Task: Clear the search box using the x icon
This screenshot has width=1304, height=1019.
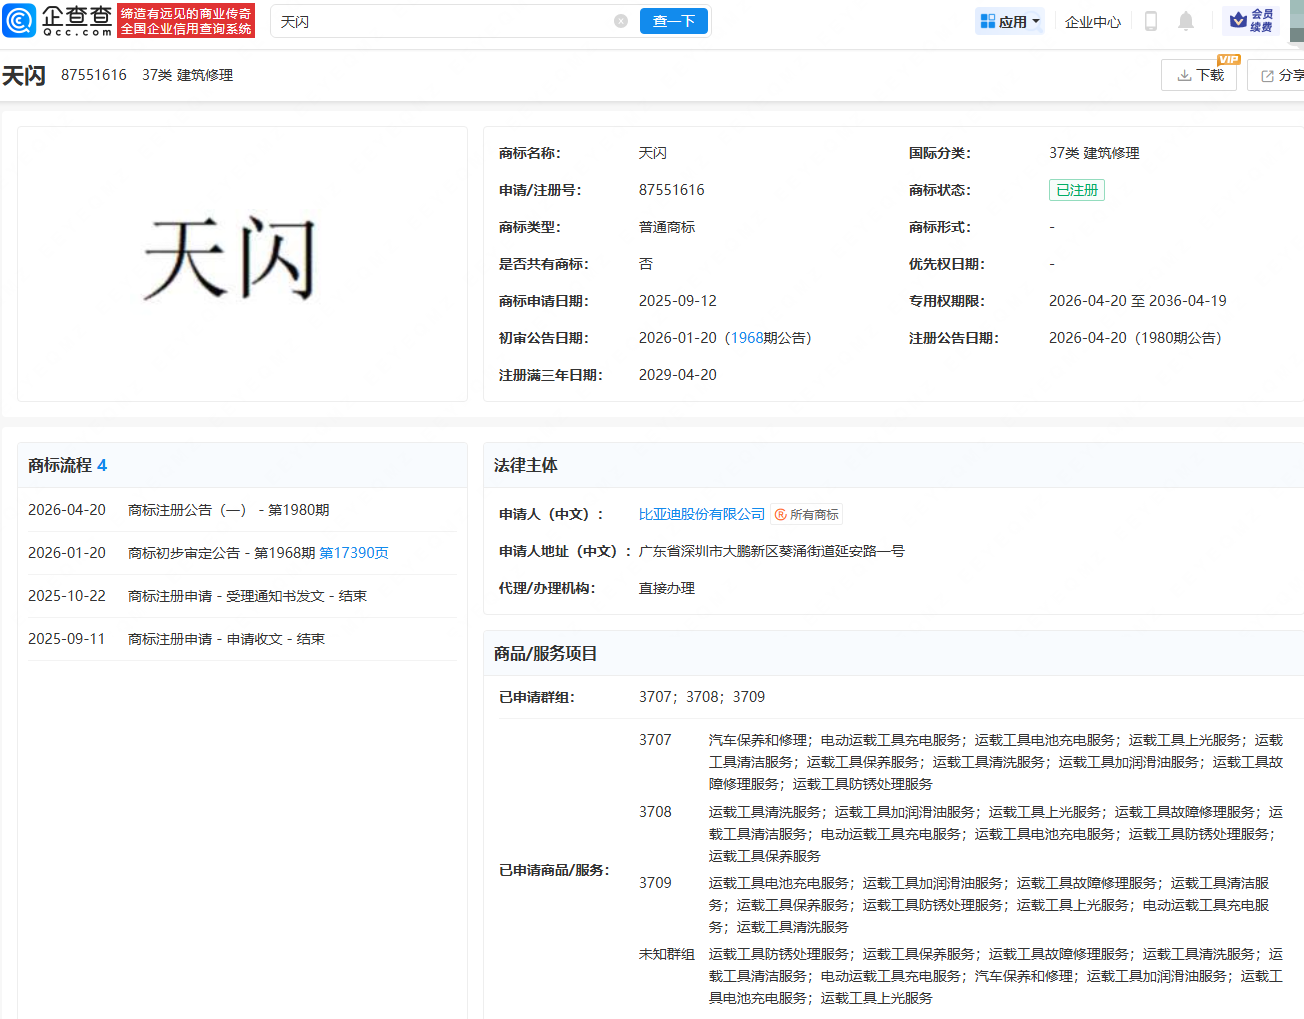Action: click(620, 20)
